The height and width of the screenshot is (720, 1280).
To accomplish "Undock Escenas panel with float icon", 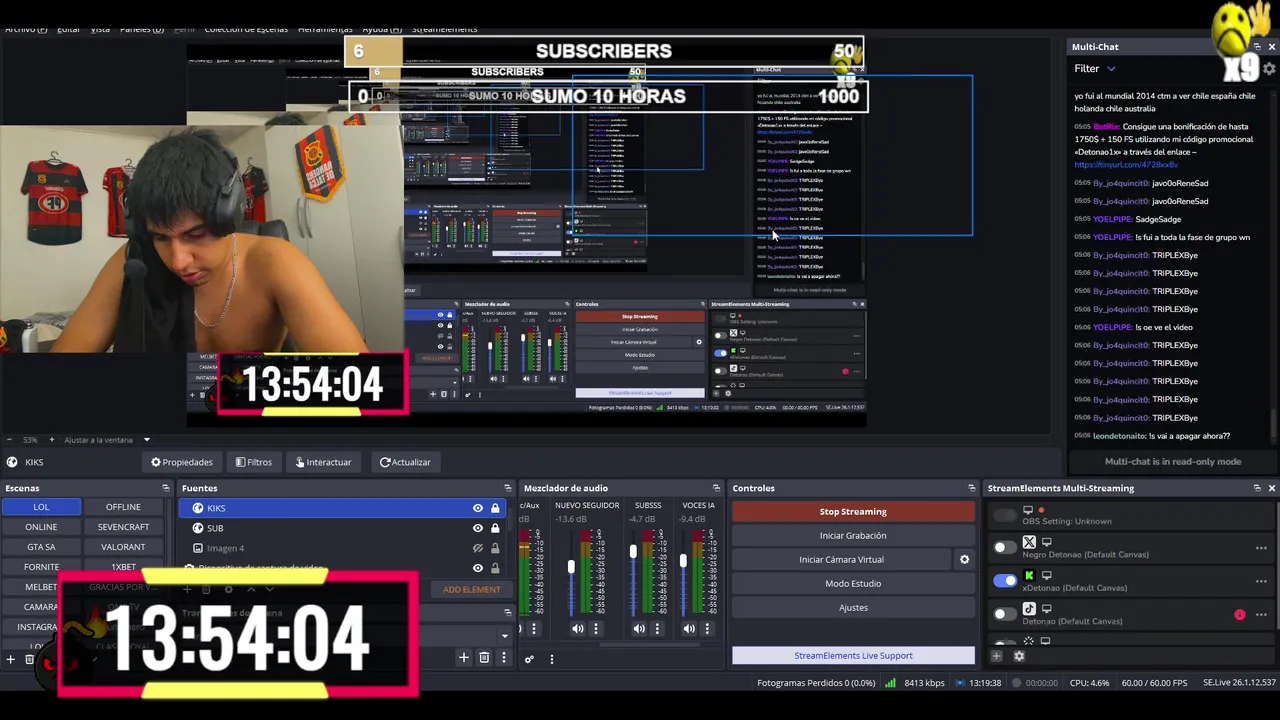I will (166, 488).
